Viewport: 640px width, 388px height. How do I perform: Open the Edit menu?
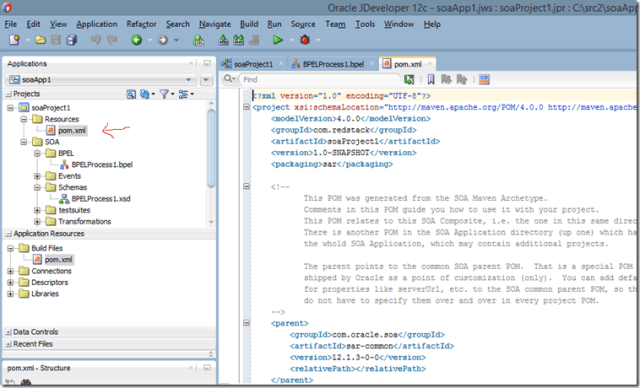coord(33,24)
